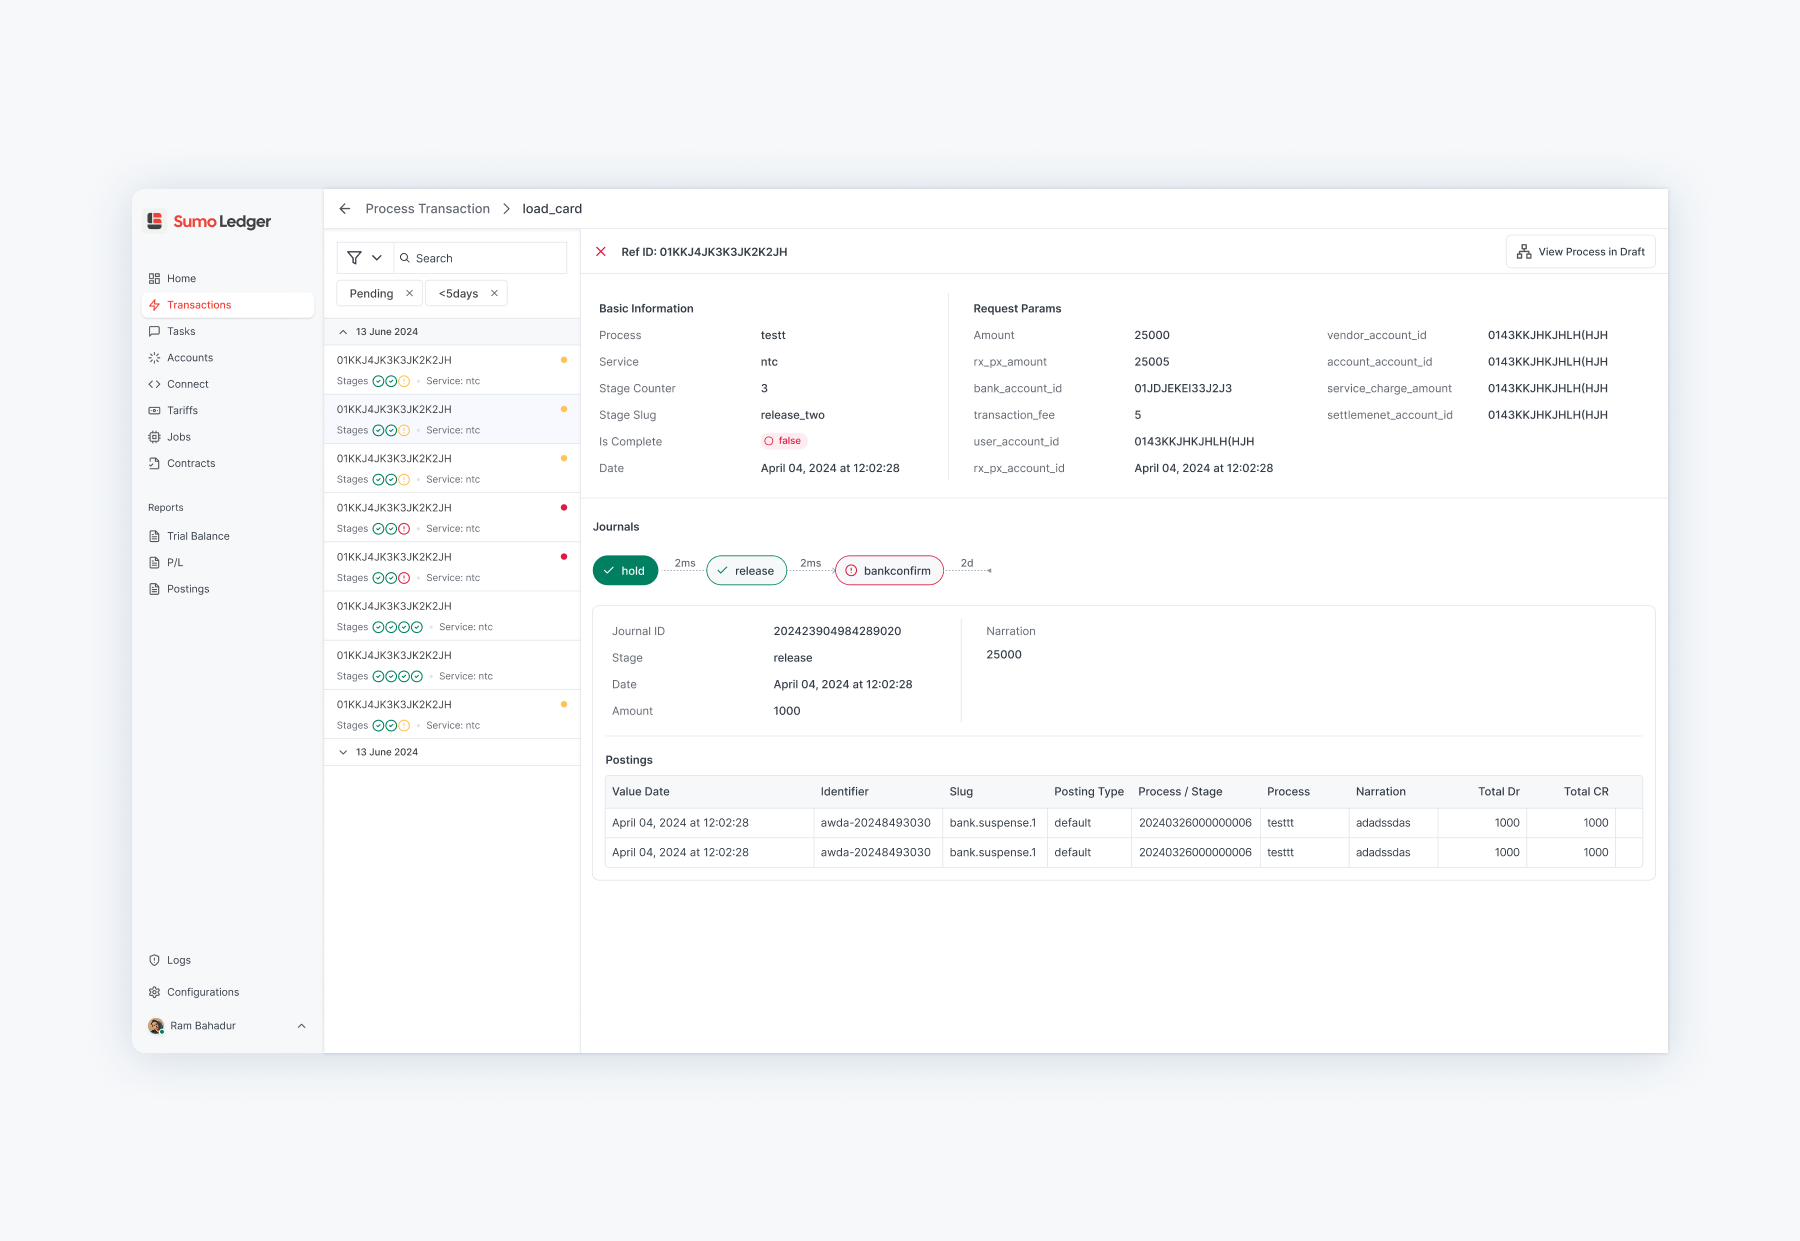Go back with the left arrow icon

345,209
